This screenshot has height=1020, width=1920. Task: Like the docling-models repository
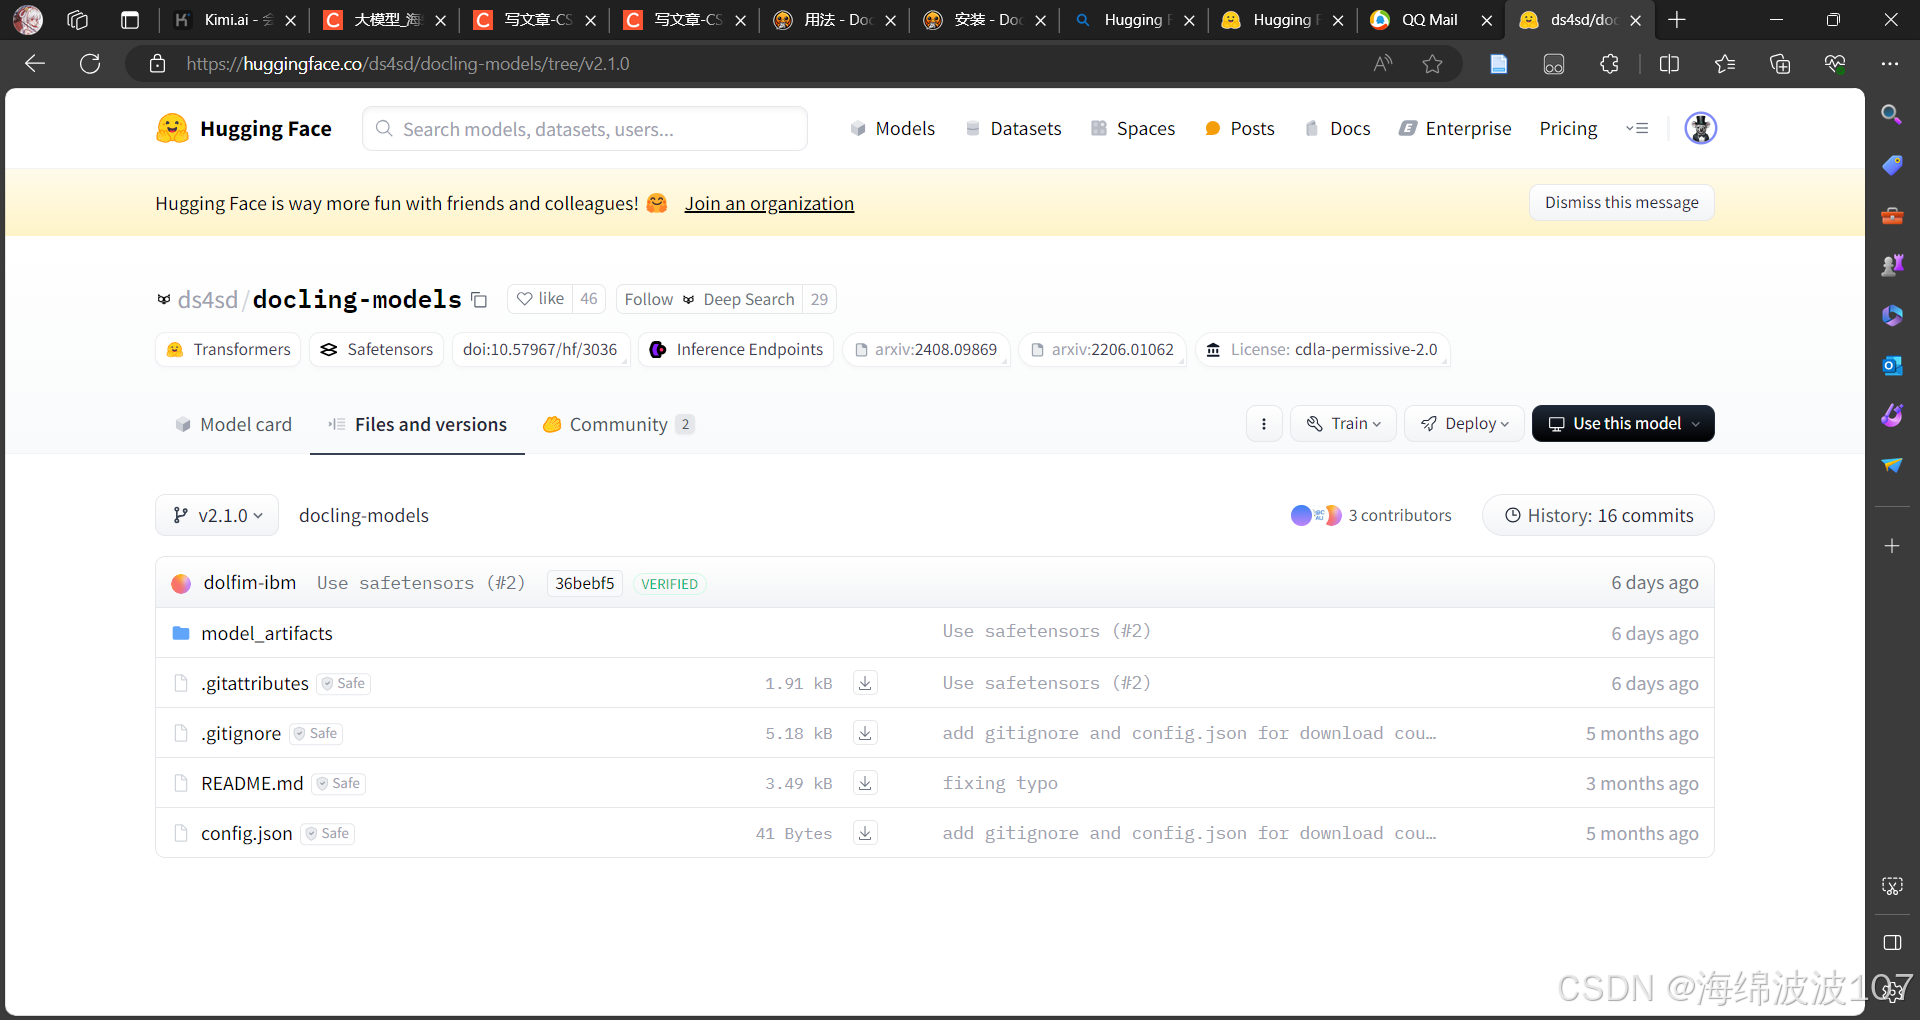click(541, 299)
